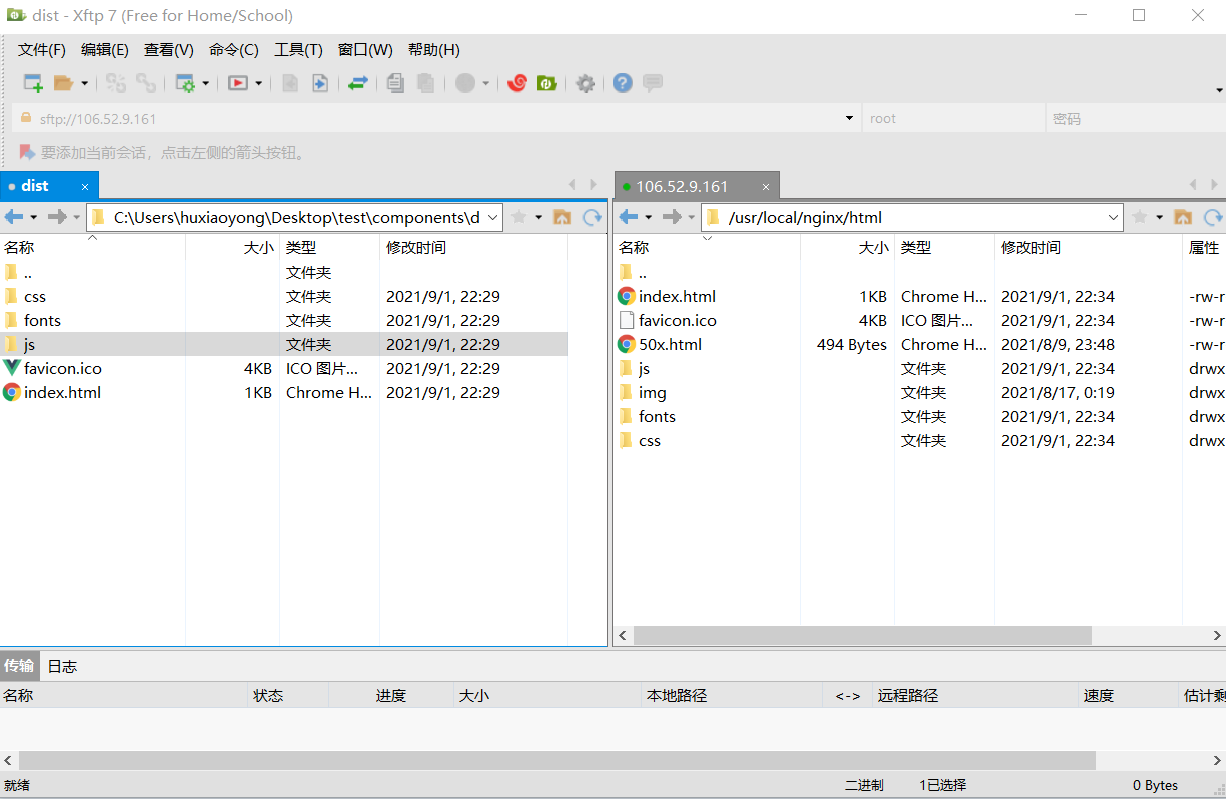Viewport: 1226px width, 799px height.
Task: Open help via blue question mark icon
Action: pyautogui.click(x=623, y=83)
